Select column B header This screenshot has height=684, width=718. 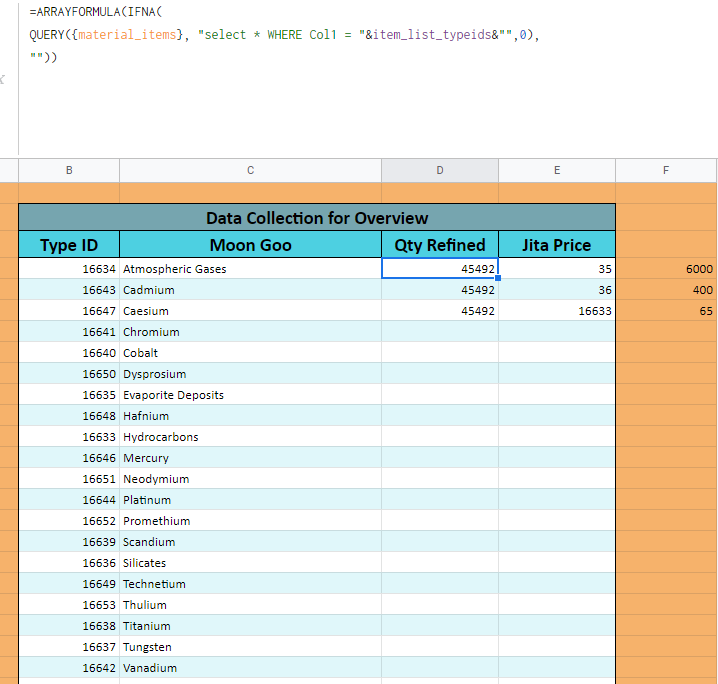point(69,170)
